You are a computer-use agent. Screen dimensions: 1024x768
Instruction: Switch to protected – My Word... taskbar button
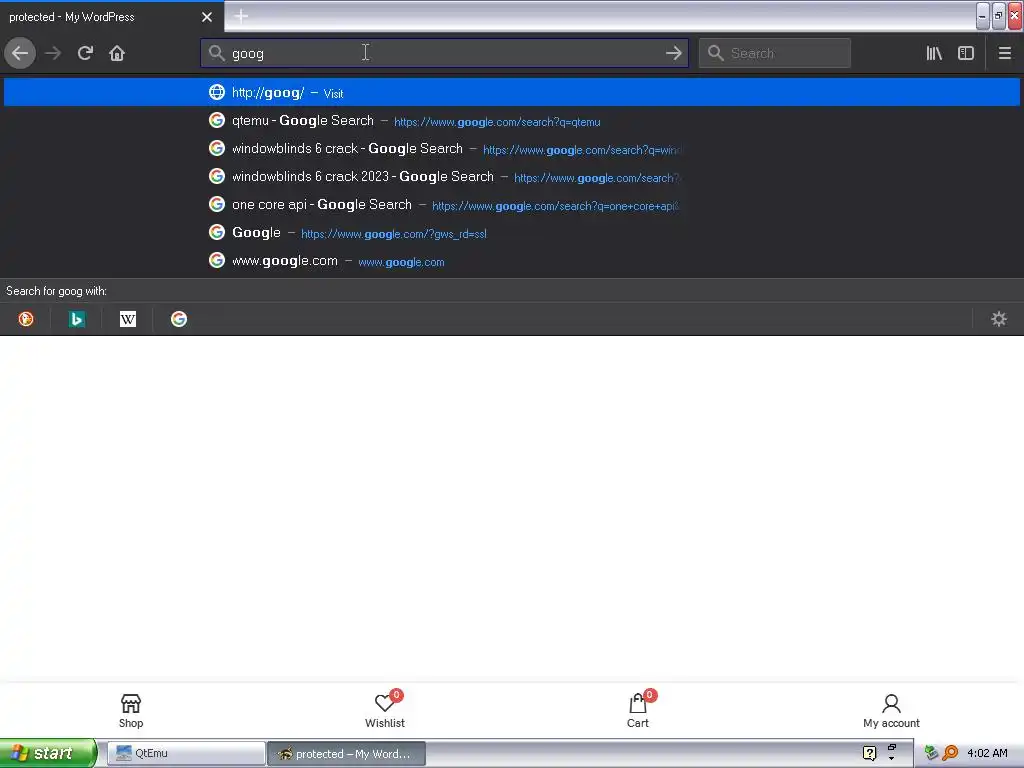tap(346, 754)
